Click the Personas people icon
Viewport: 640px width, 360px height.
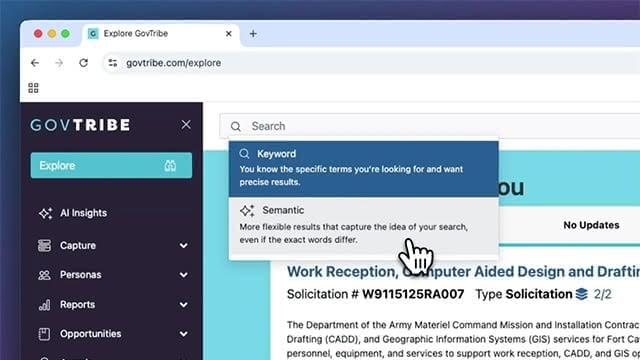(44, 275)
